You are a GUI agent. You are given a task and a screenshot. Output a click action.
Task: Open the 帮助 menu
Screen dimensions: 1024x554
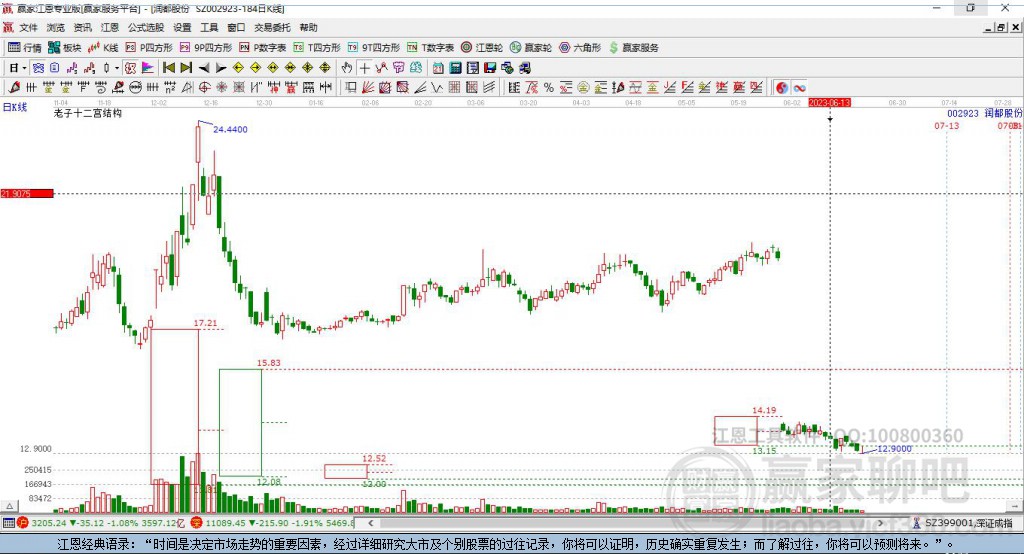(x=308, y=27)
